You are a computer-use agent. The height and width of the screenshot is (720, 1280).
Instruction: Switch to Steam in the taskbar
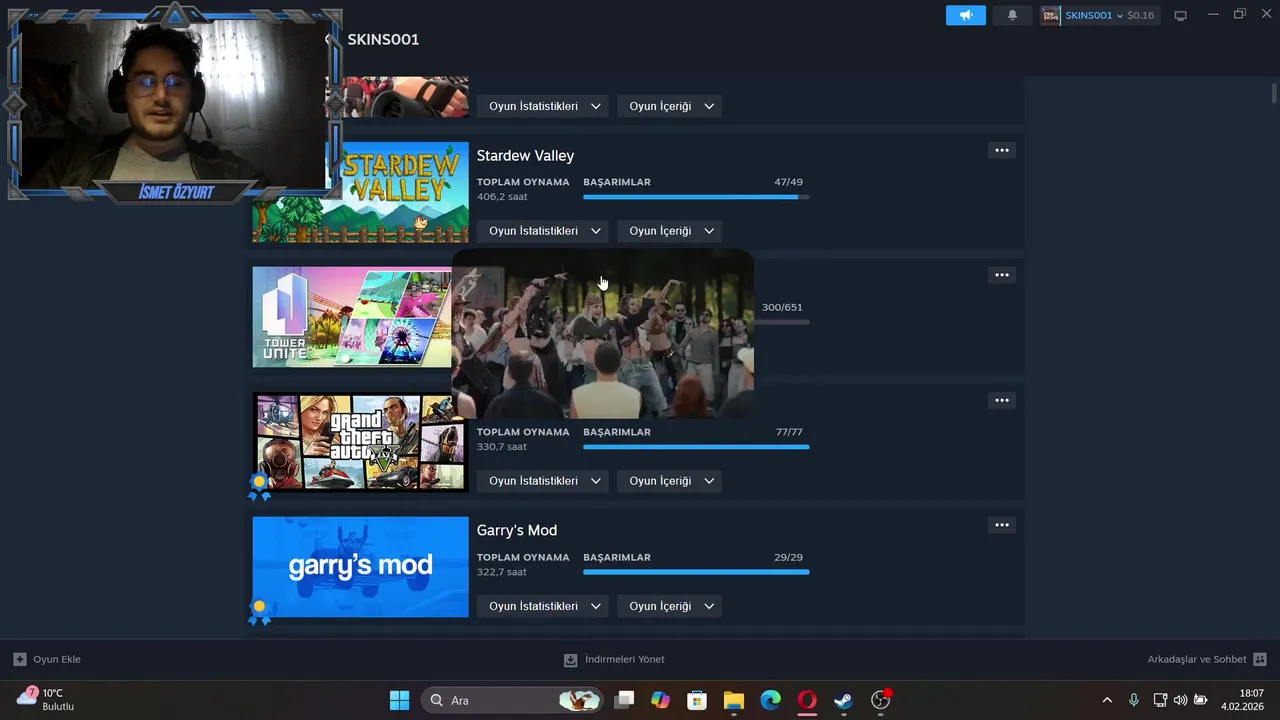pyautogui.click(x=844, y=700)
